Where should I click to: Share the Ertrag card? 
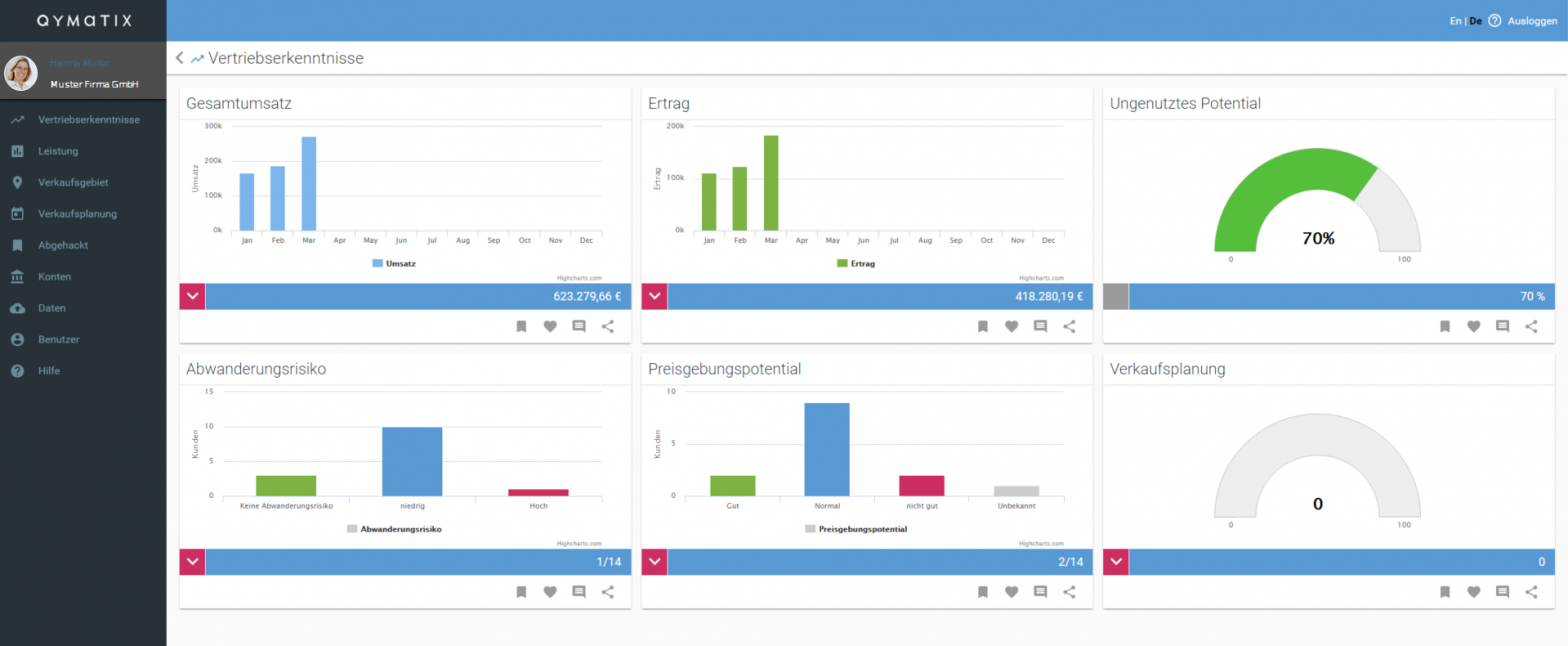click(x=1069, y=326)
